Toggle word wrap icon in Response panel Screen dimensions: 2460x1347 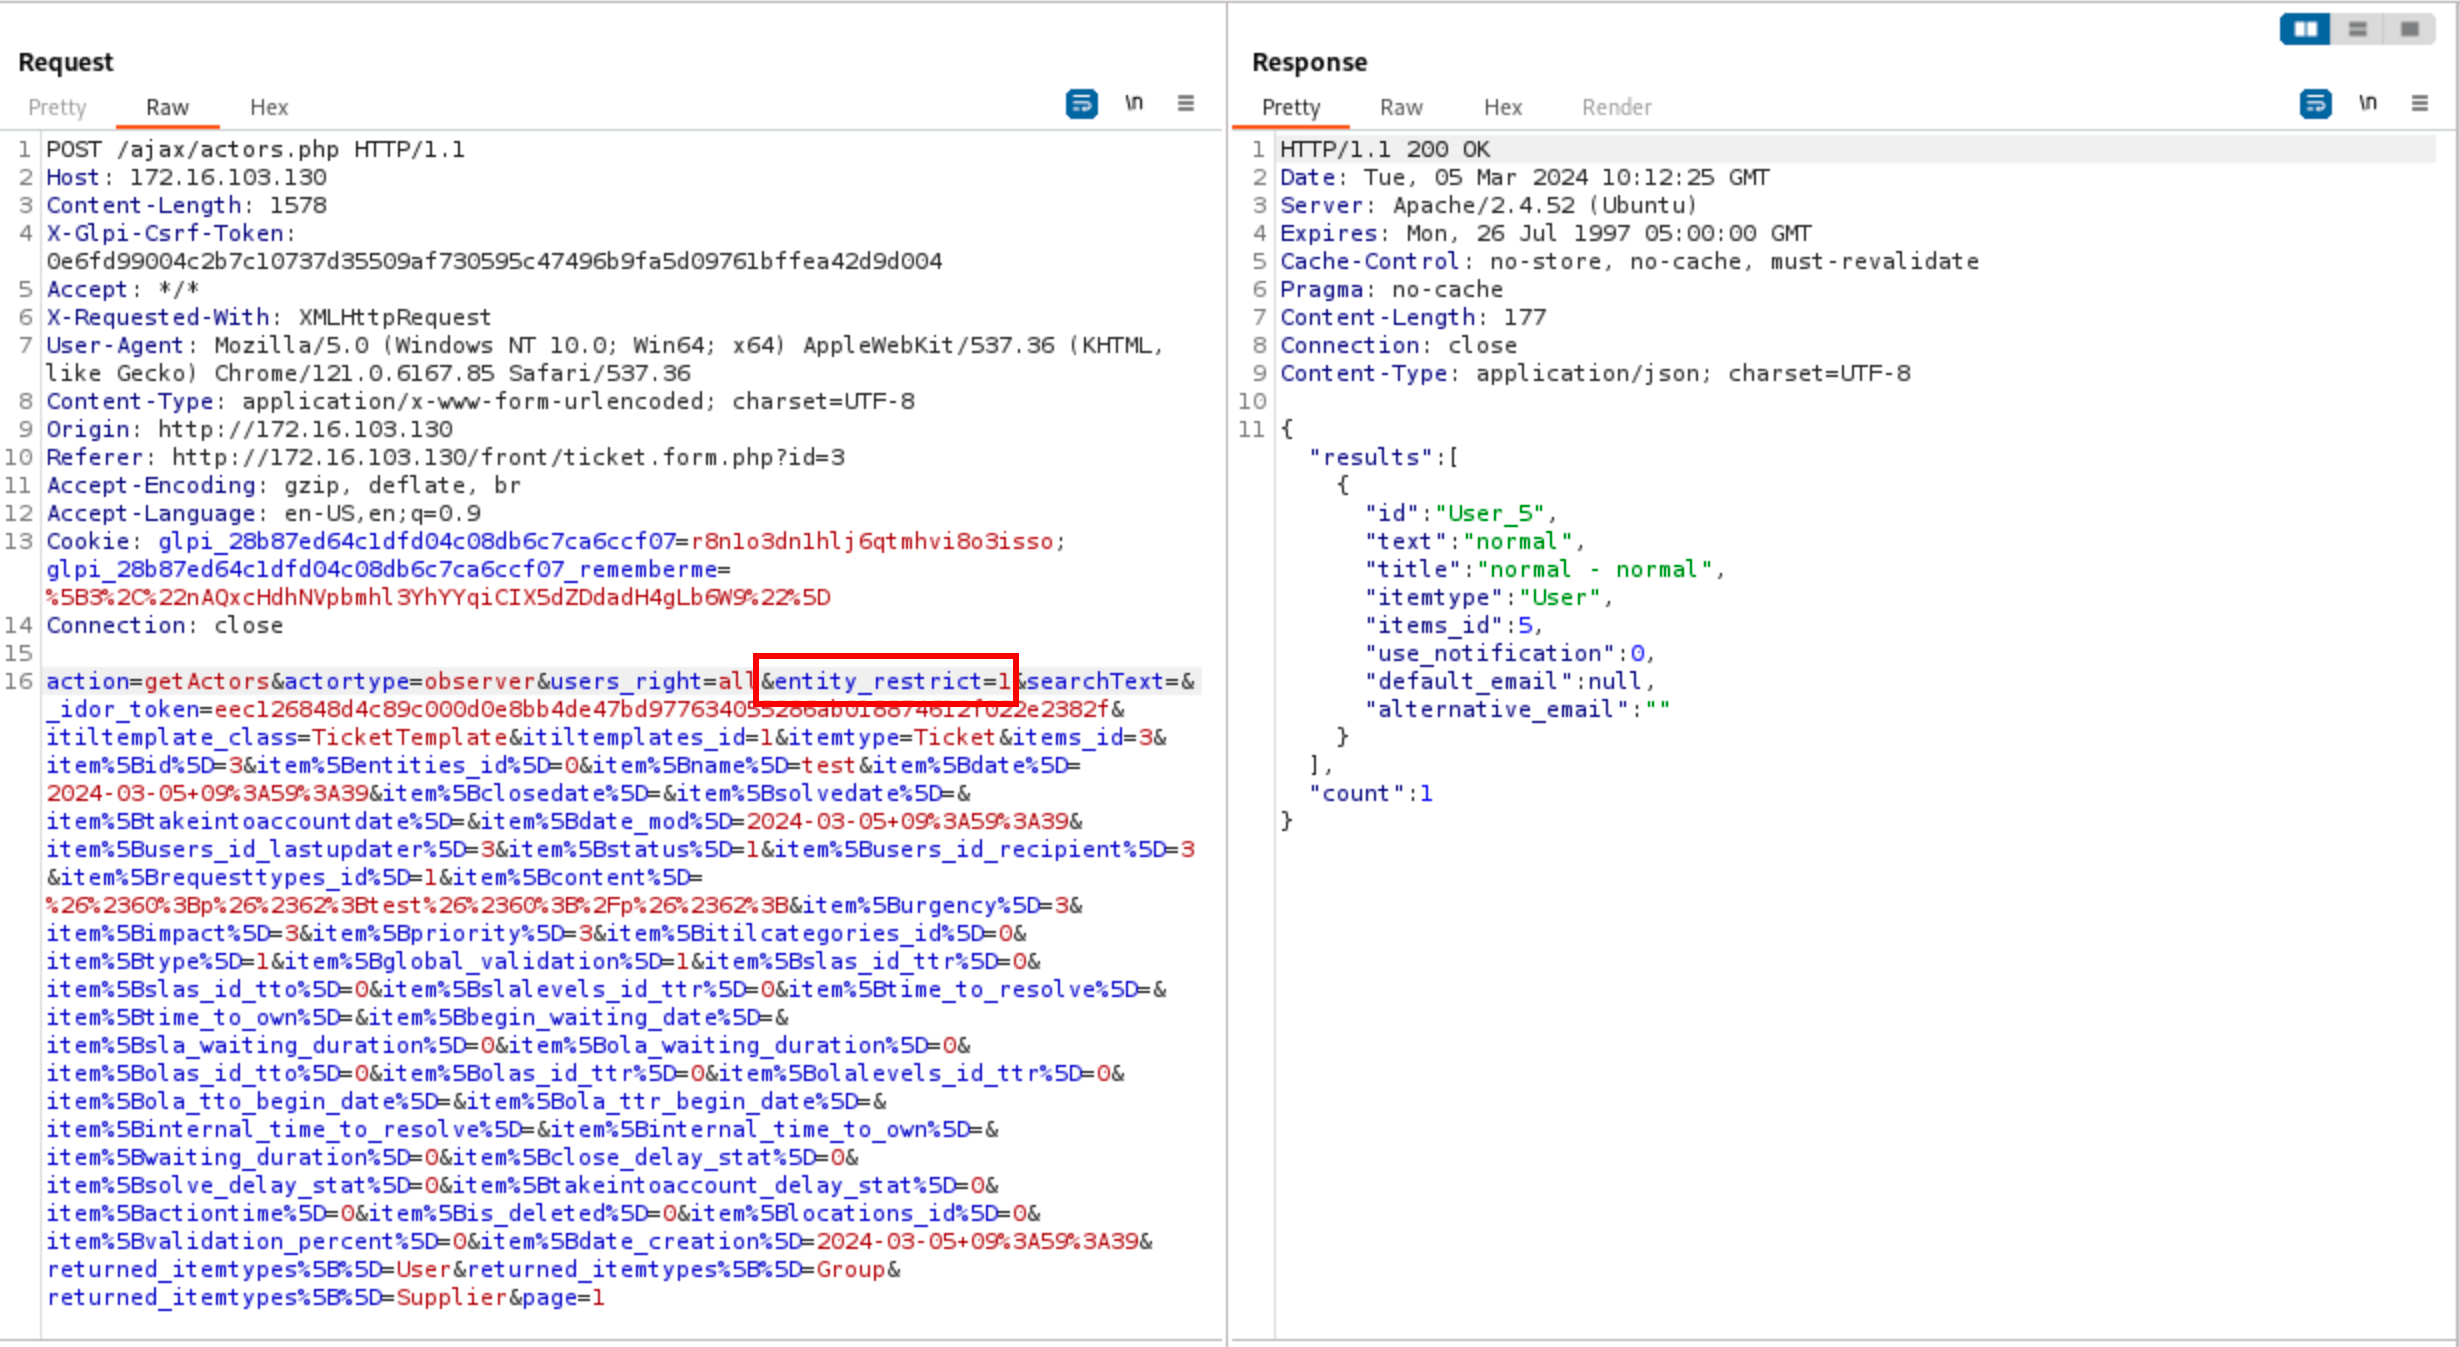[x=2315, y=104]
